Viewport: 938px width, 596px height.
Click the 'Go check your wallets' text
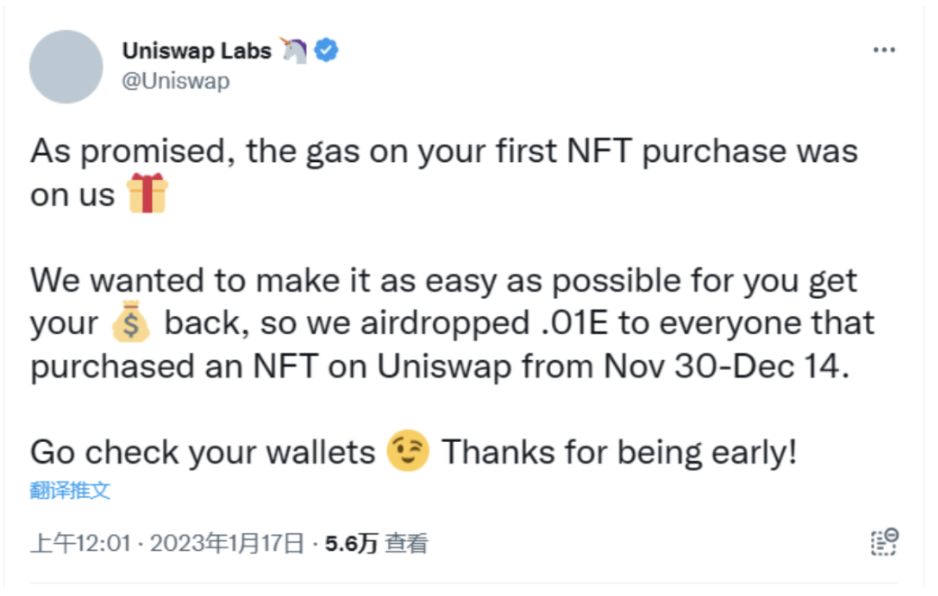click(x=202, y=453)
